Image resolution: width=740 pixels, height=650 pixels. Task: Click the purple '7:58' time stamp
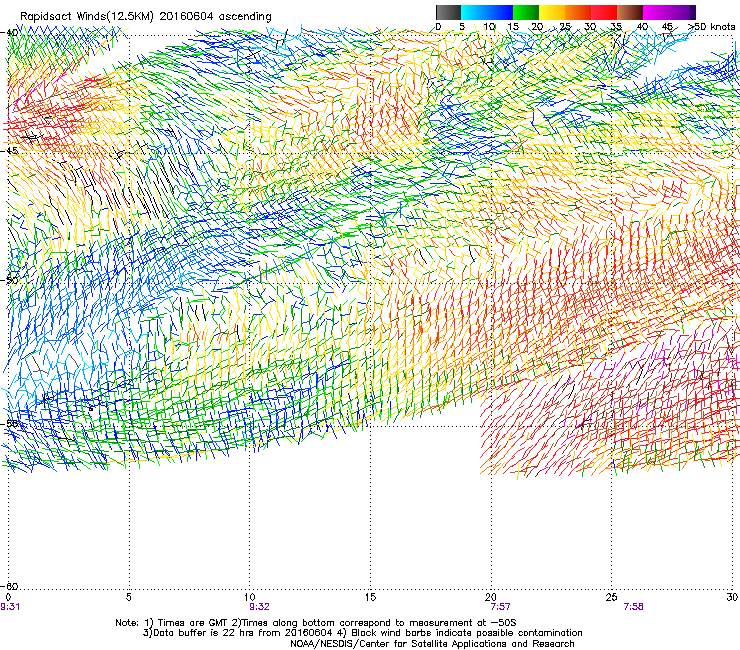pyautogui.click(x=633, y=607)
